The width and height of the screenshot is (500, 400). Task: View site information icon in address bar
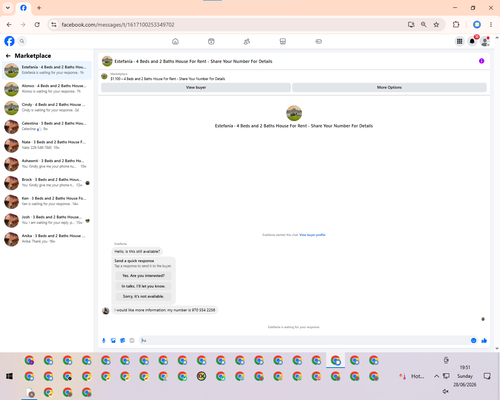click(x=54, y=25)
